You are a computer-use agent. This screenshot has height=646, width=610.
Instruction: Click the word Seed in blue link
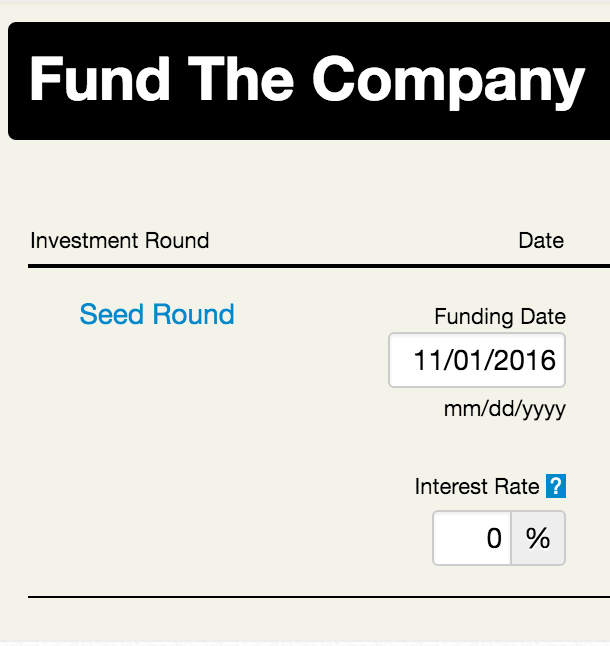[111, 314]
